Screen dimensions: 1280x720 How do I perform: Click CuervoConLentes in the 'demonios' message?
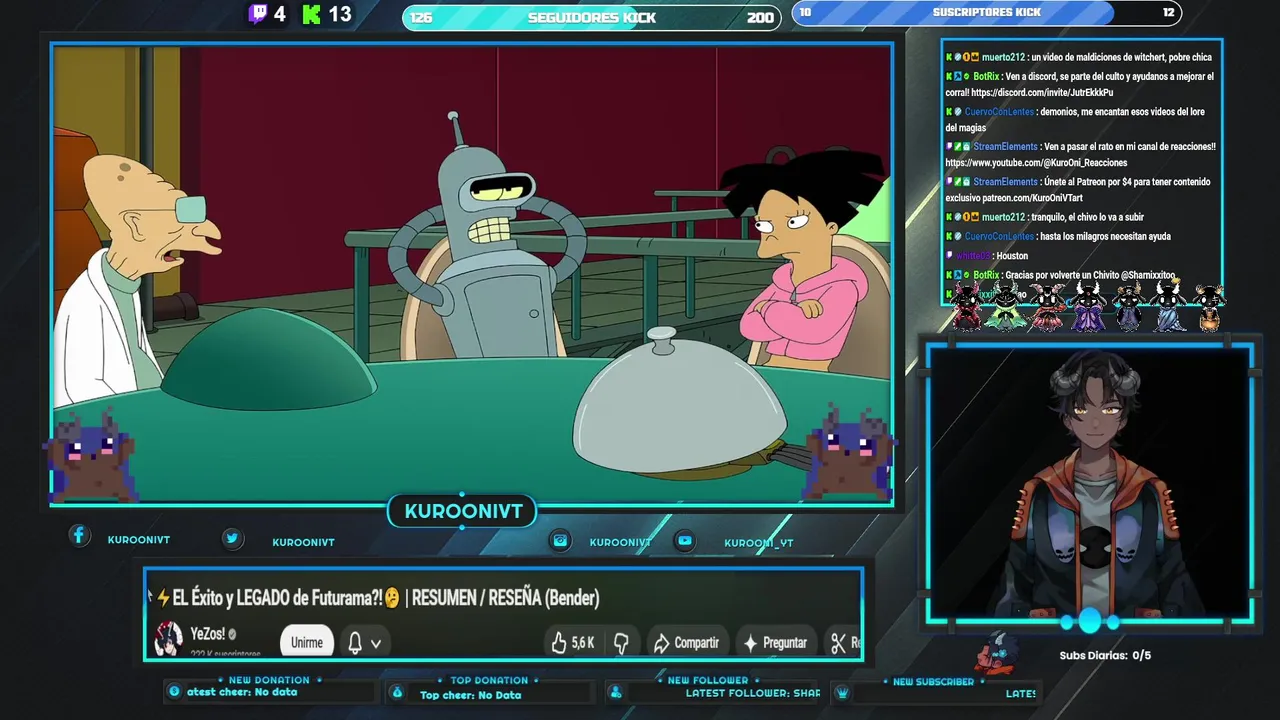point(999,112)
